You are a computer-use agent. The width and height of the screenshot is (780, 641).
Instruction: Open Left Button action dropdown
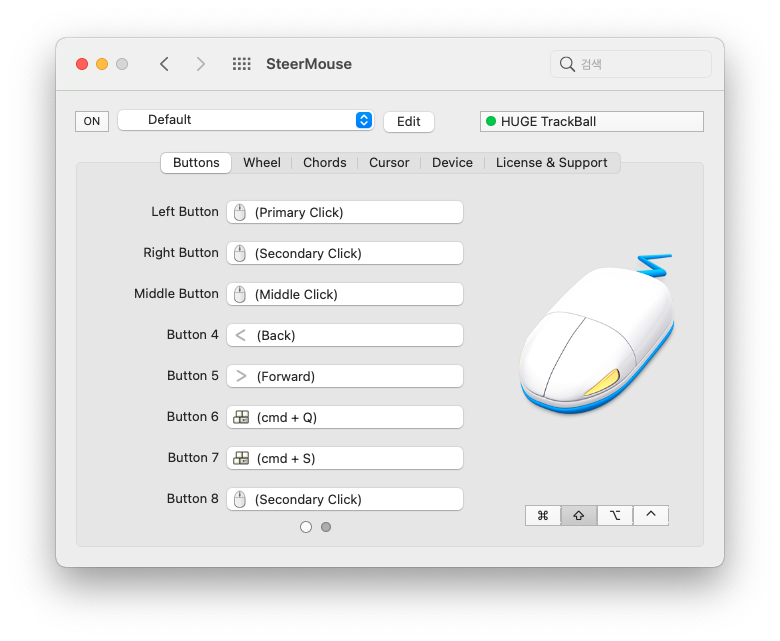345,212
